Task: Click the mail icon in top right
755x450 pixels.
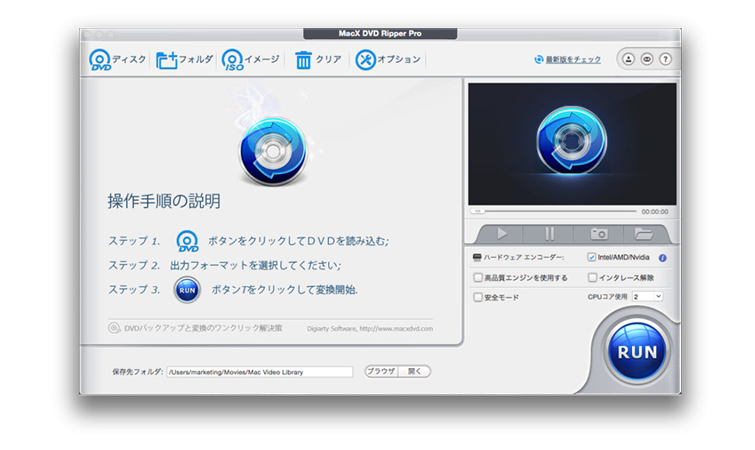Action: tap(647, 59)
